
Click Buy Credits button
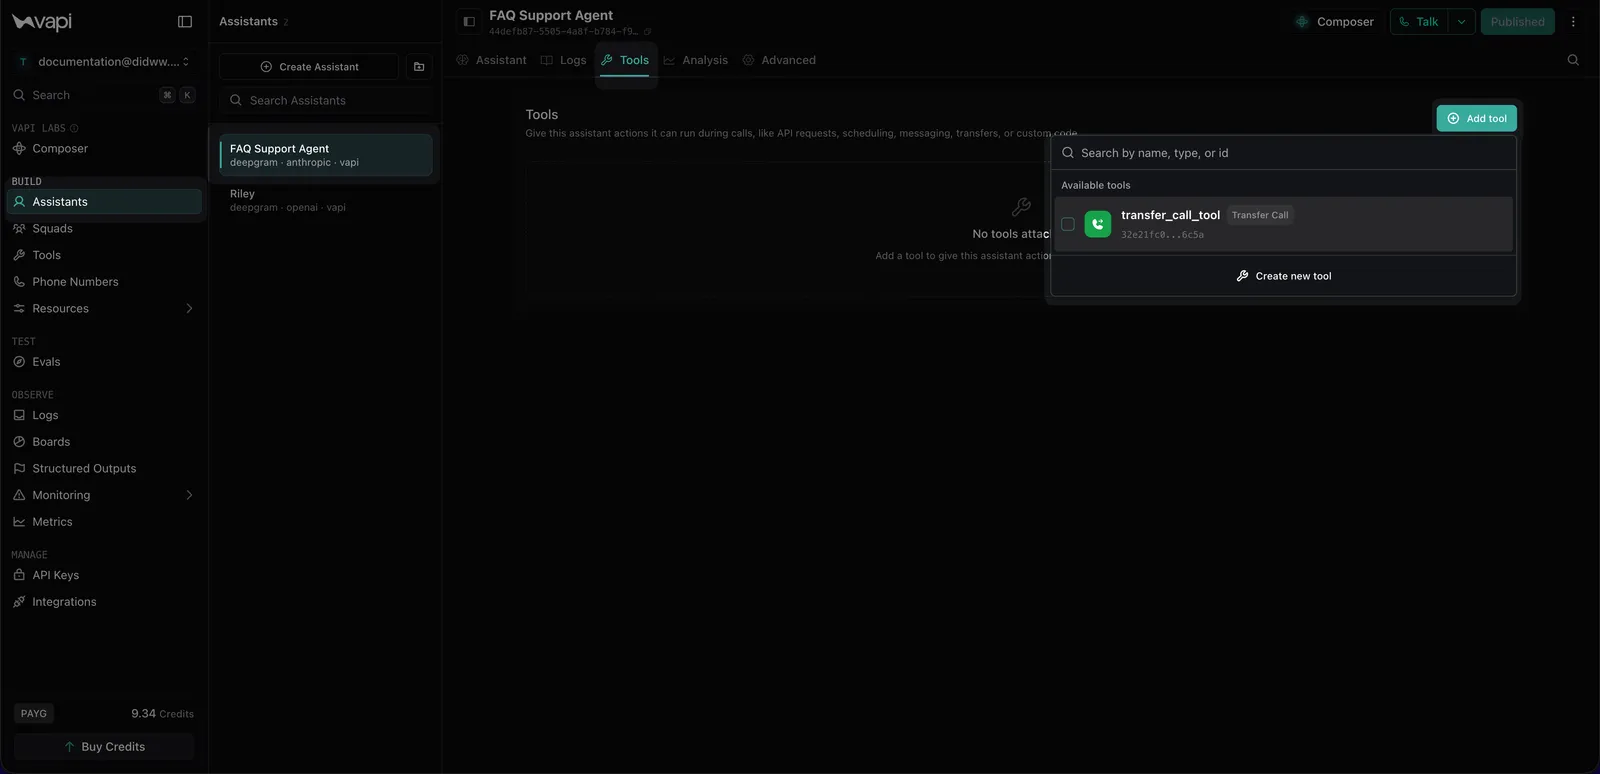104,747
